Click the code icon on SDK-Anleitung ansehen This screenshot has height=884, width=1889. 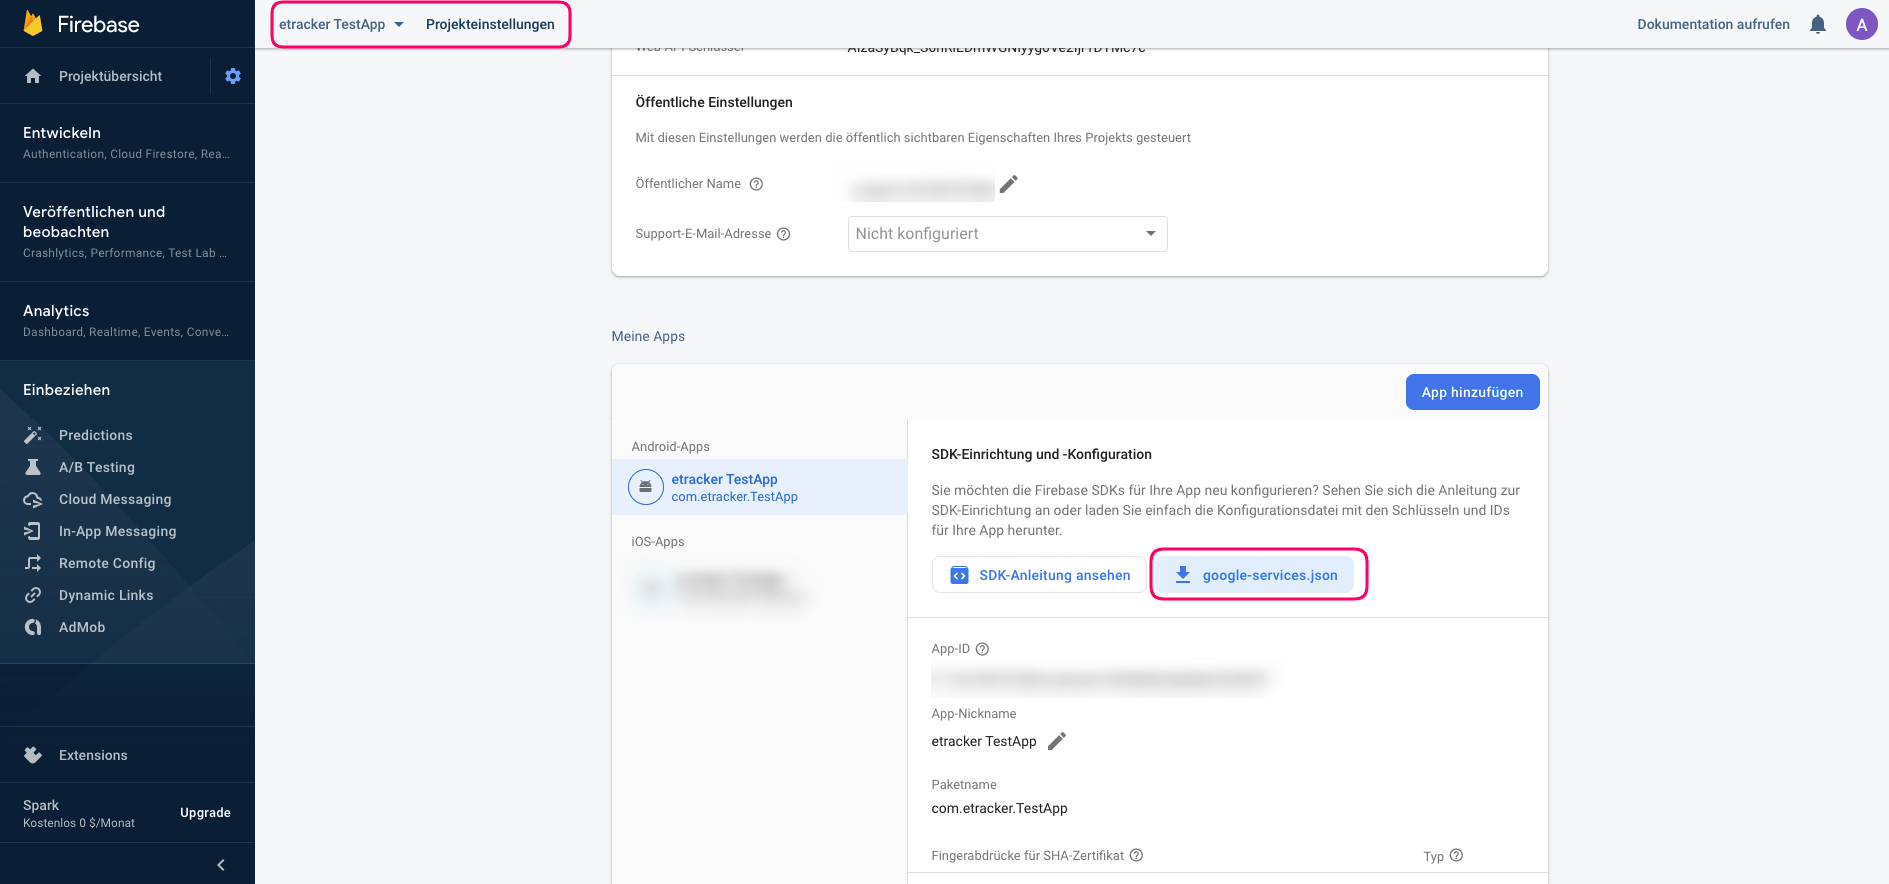pyautogui.click(x=959, y=575)
